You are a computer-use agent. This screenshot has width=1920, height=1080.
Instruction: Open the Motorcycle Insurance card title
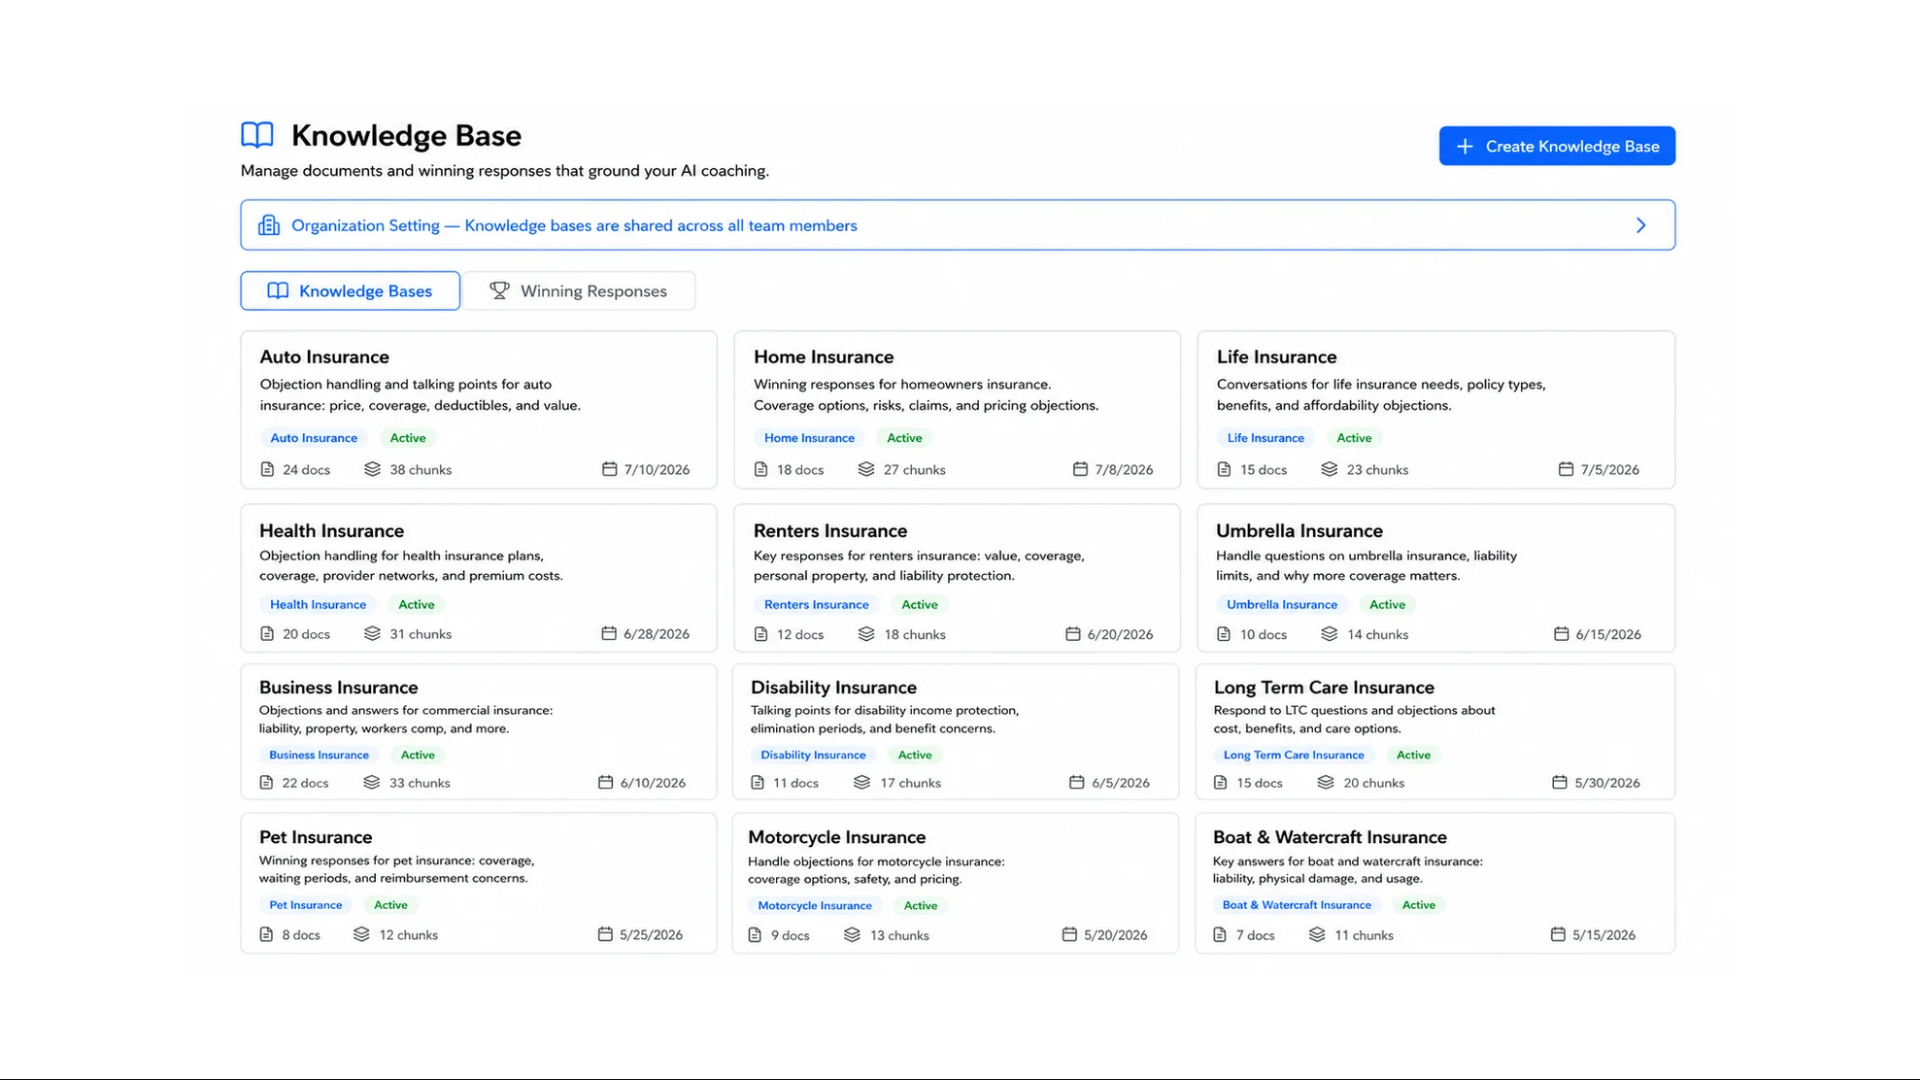pyautogui.click(x=836, y=838)
